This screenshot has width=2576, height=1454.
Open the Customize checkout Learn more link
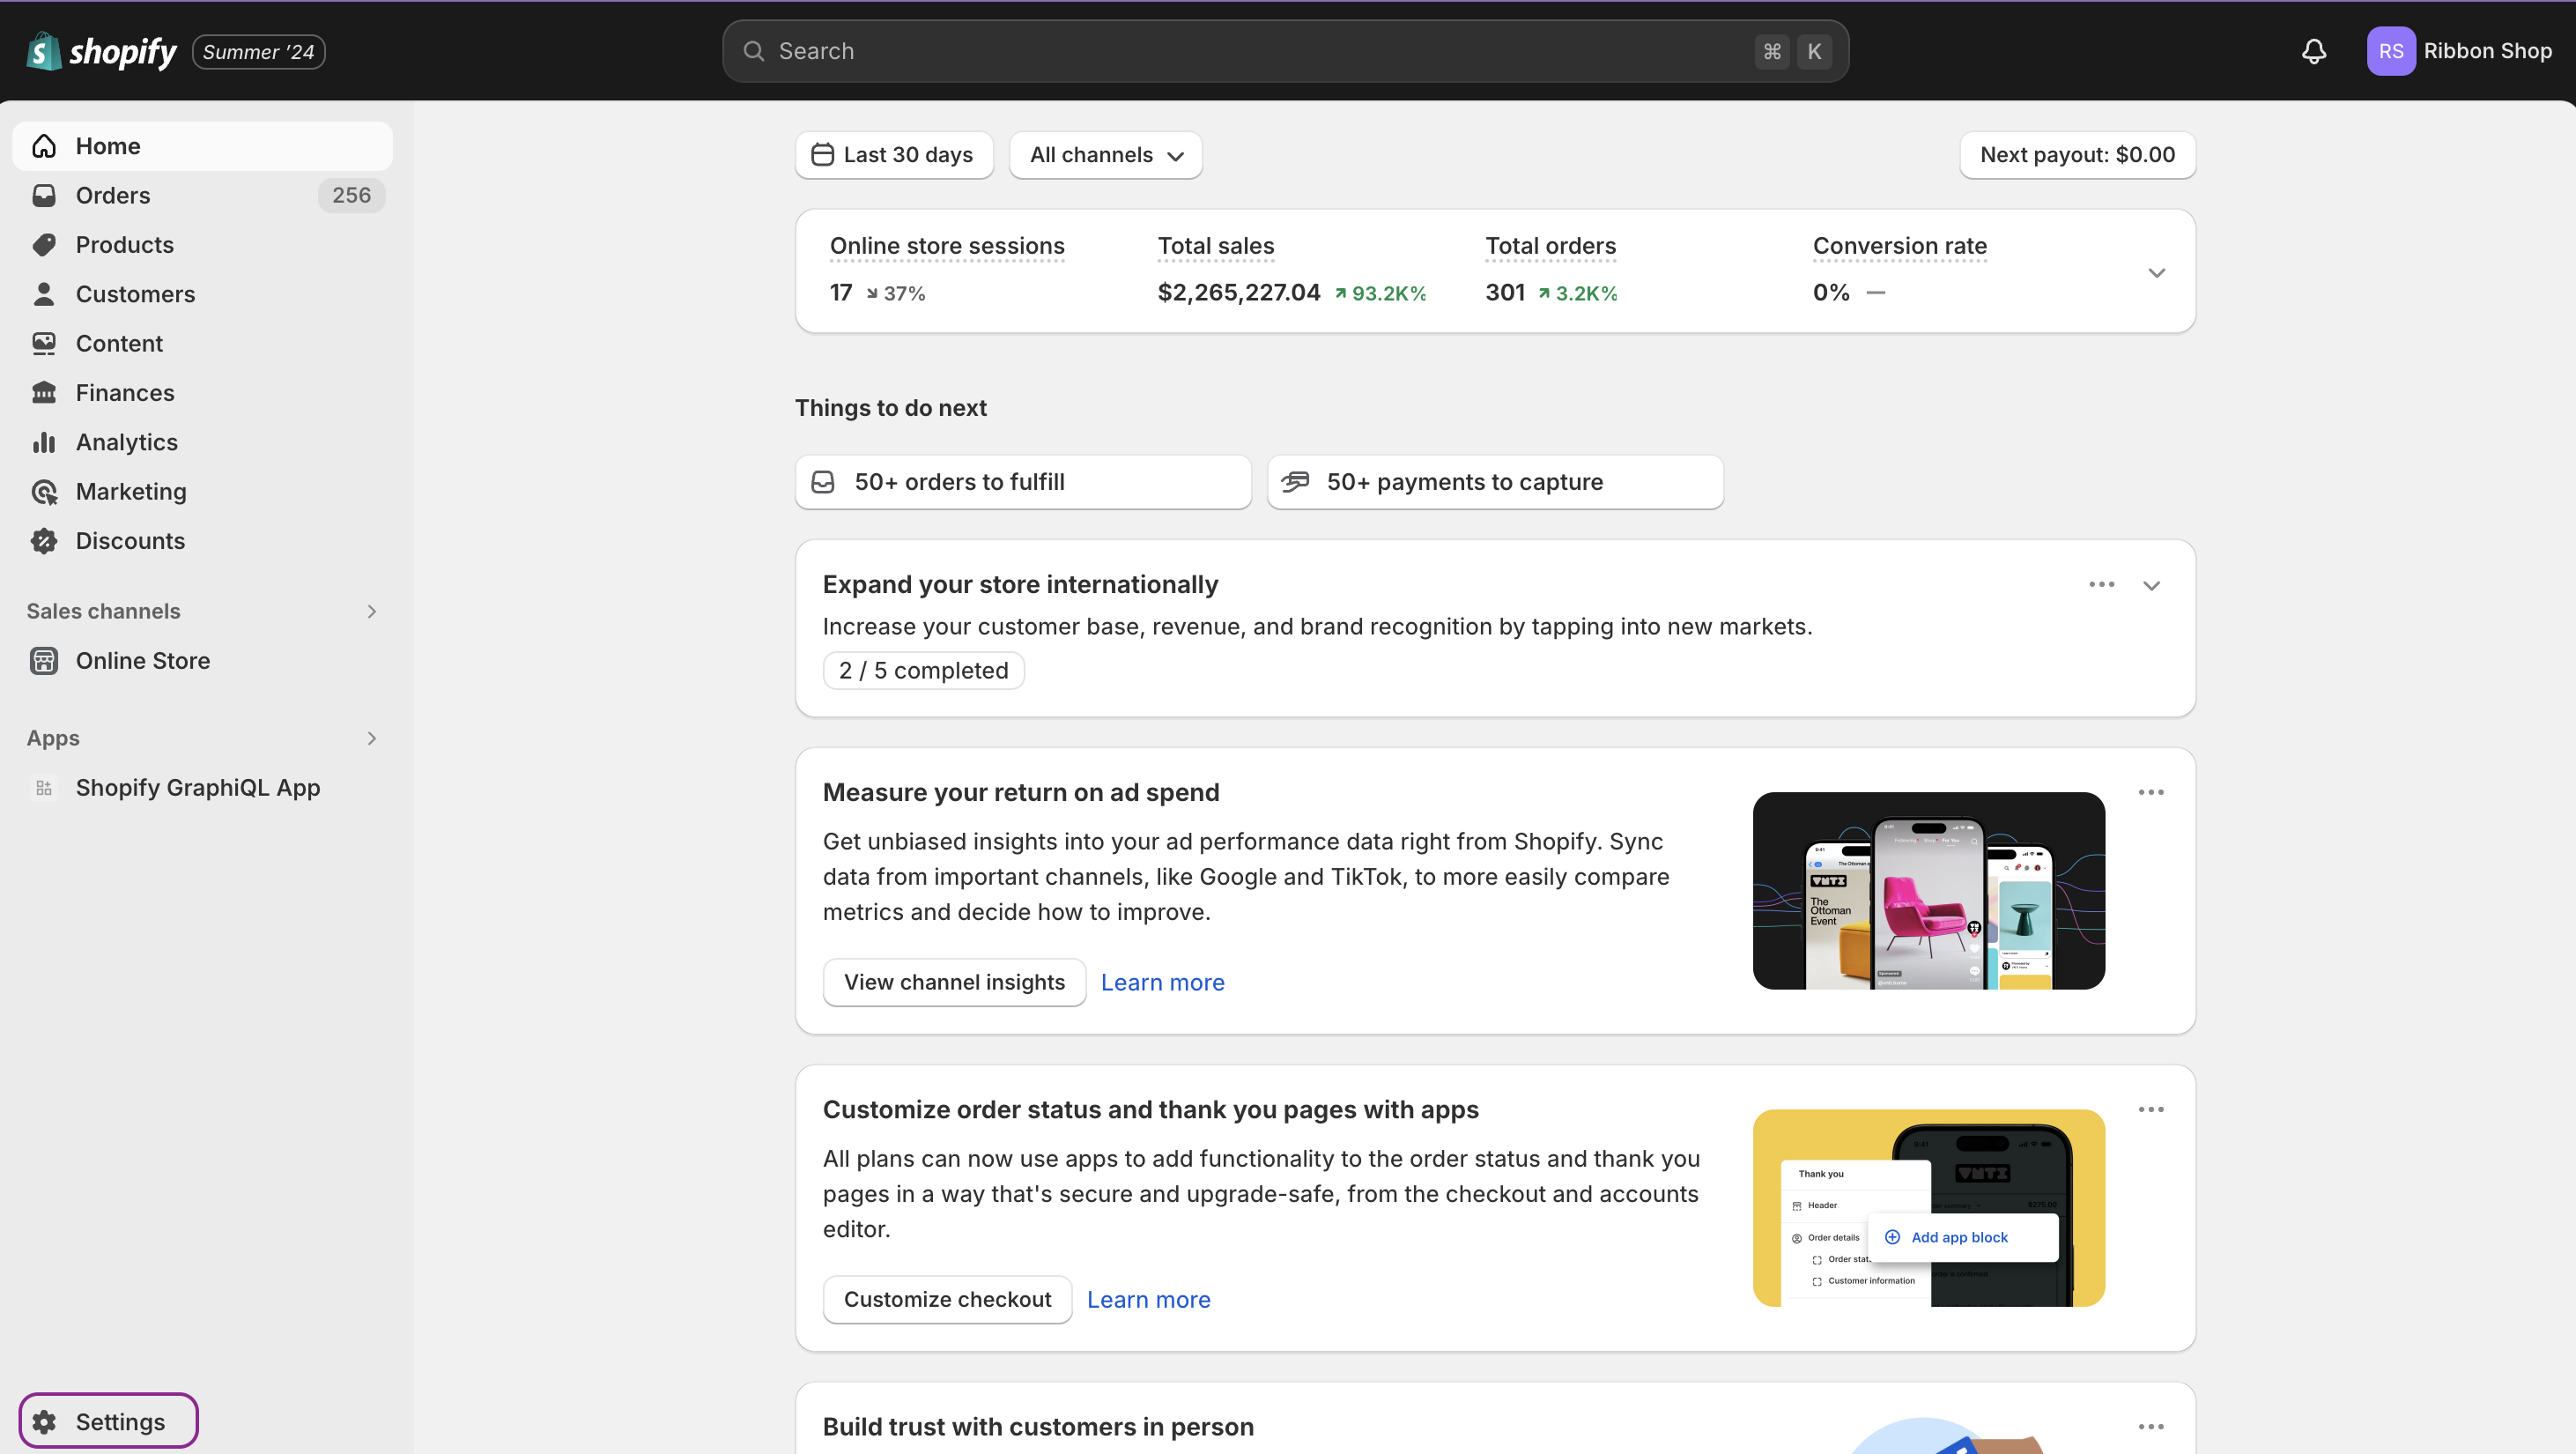(1148, 1298)
